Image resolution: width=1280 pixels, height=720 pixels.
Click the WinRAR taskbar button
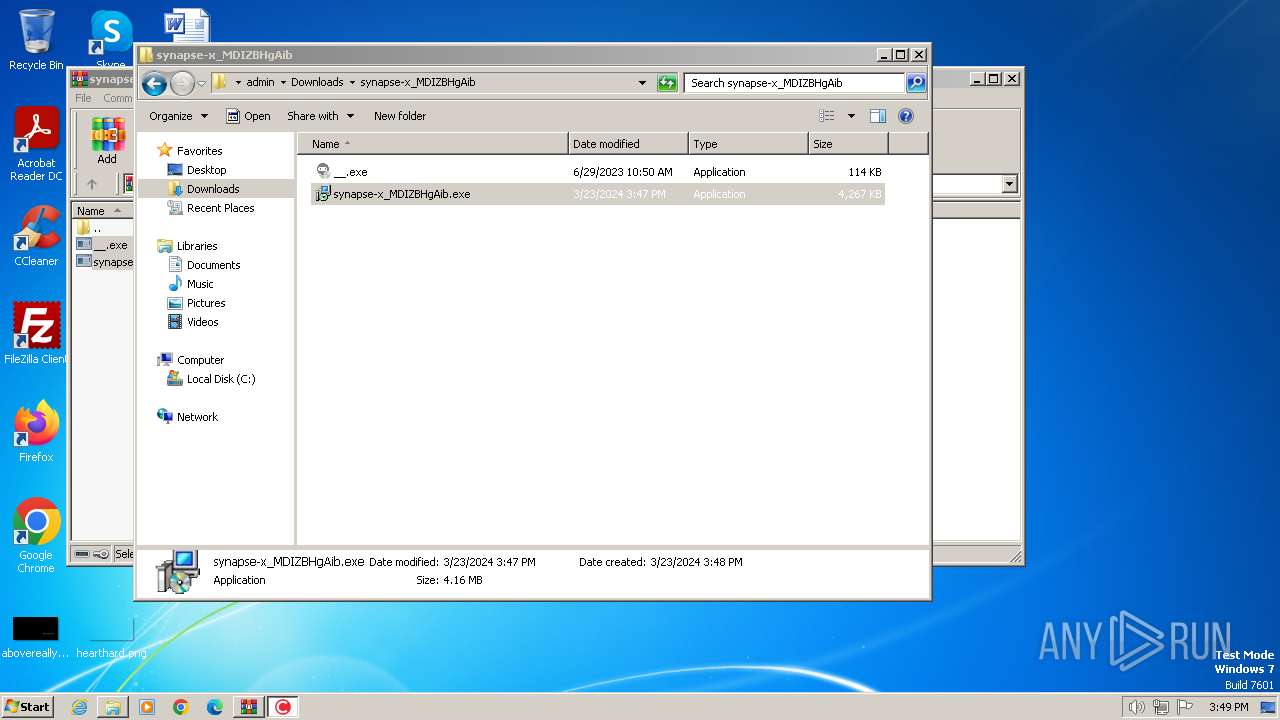click(x=249, y=707)
